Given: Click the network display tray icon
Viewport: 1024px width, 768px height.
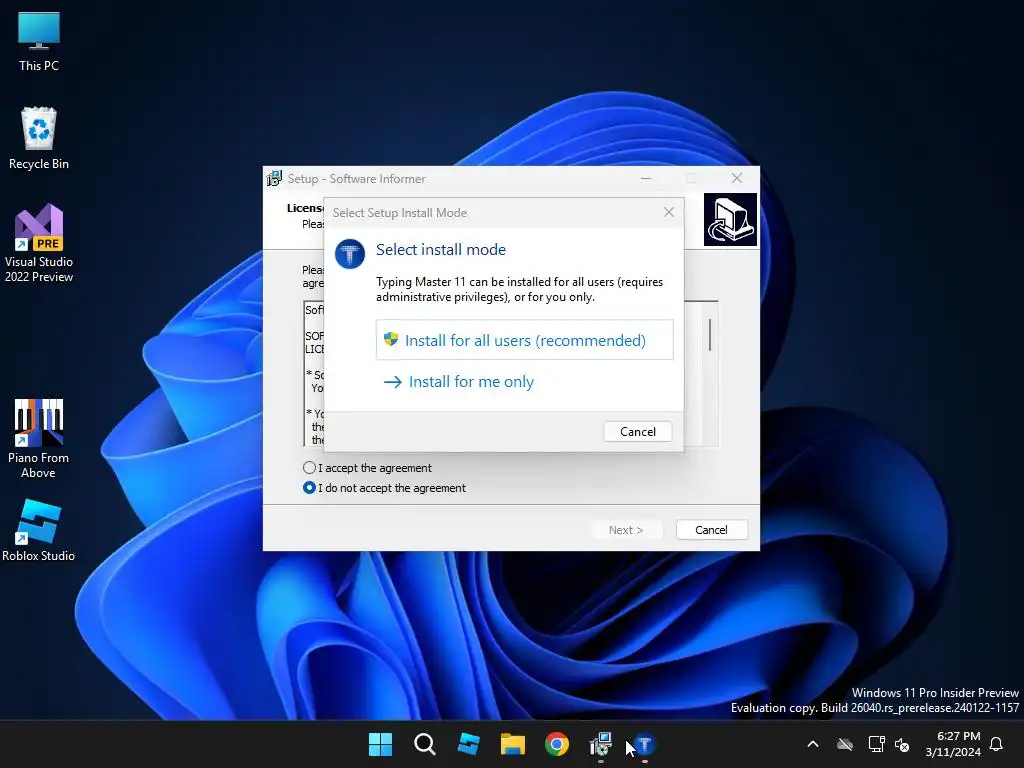Looking at the screenshot, I should [876, 744].
